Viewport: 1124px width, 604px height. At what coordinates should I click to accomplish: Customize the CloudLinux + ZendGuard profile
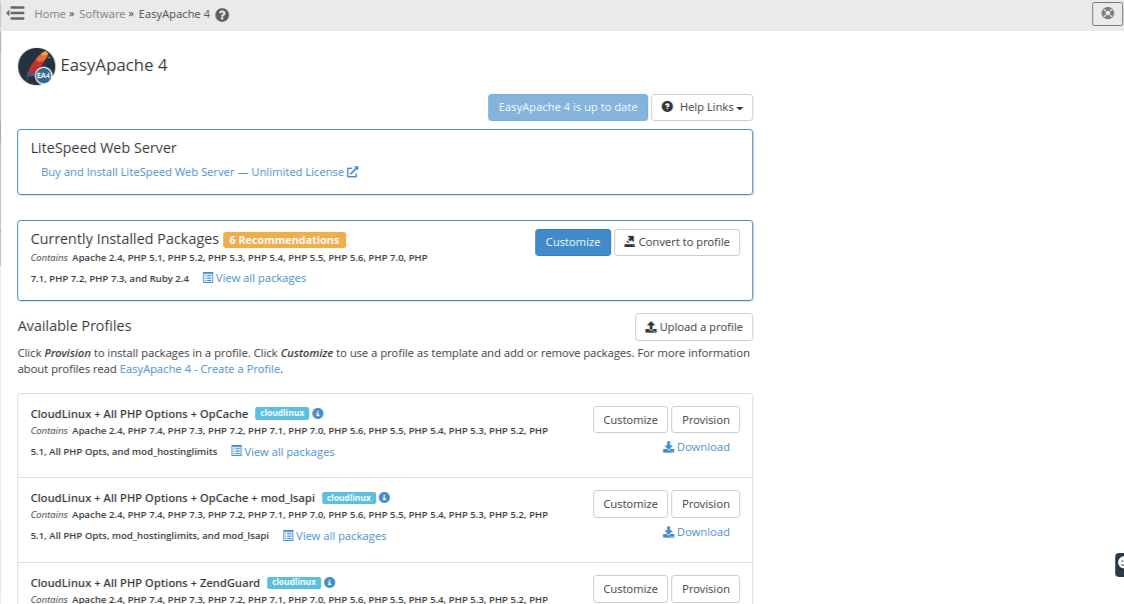[x=630, y=589]
